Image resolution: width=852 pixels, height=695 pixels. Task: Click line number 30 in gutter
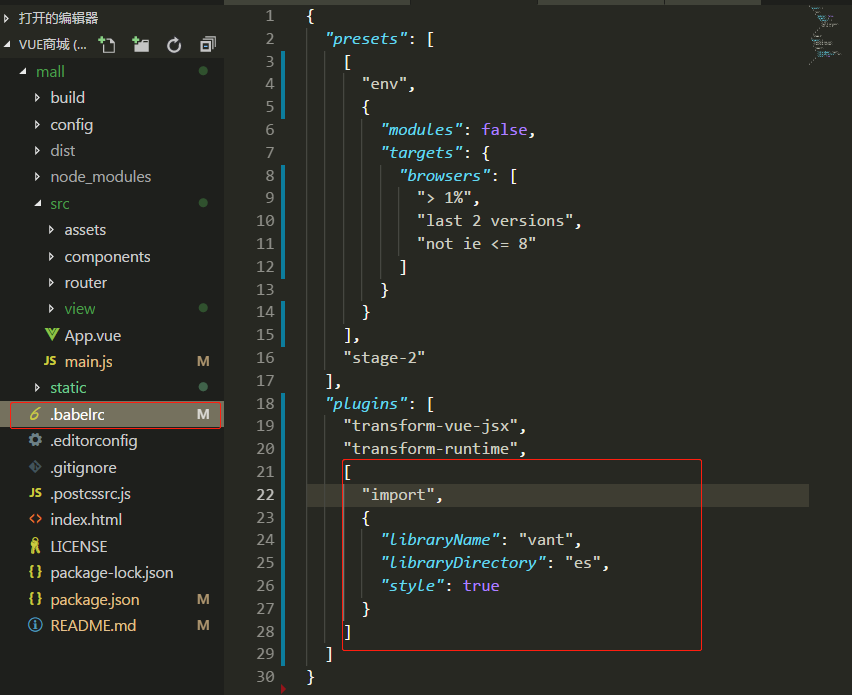(265, 677)
